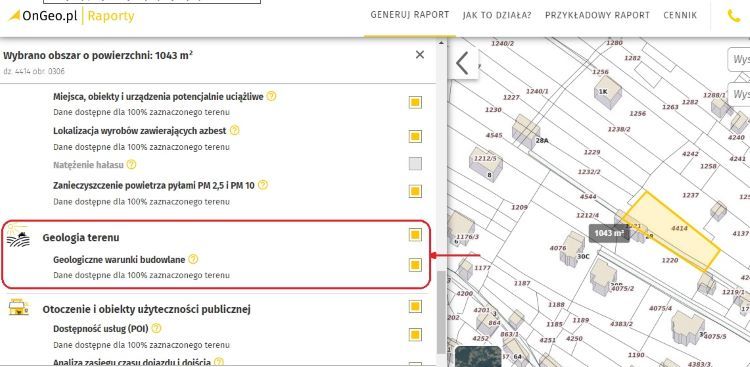Open the JAK TO DZIAŁA? menu item
Screen dimensions: 750x367
497,15
